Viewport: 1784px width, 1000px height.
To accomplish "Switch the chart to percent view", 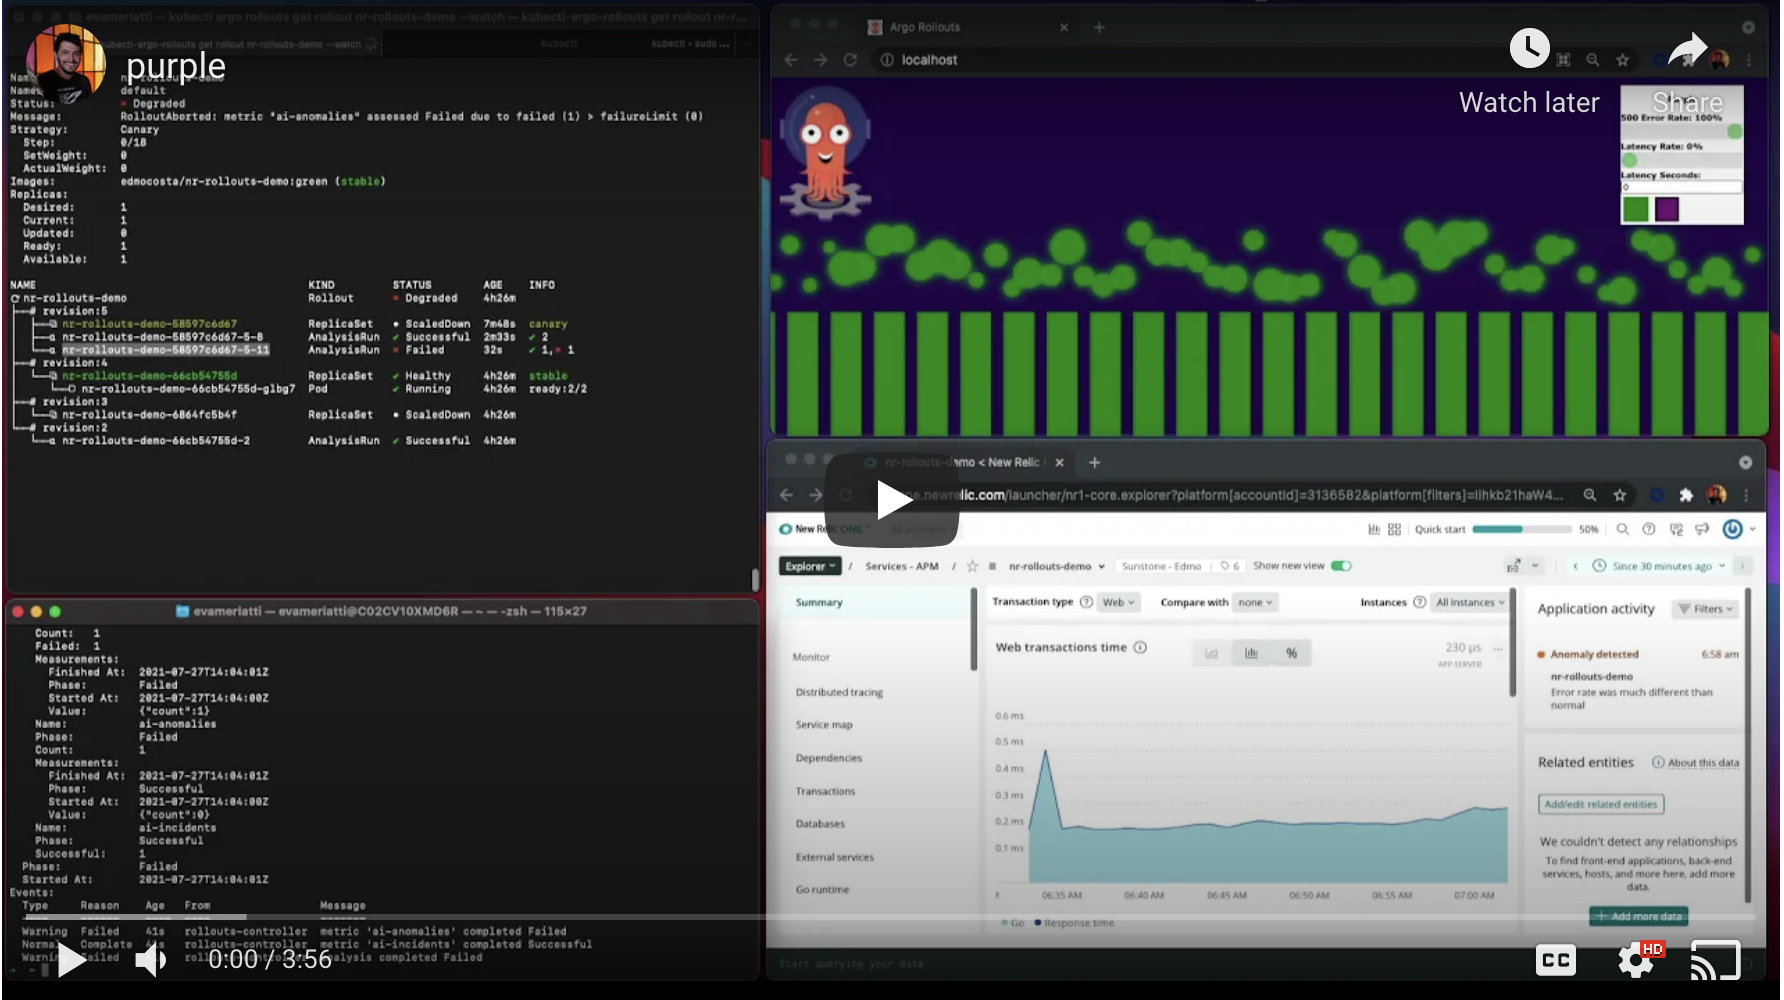I will tap(1291, 653).
